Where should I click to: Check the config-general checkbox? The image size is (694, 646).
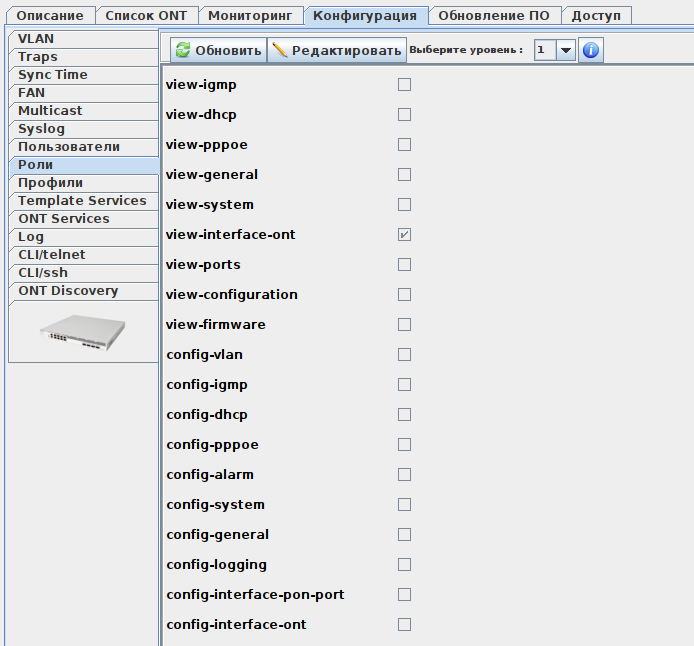404,534
